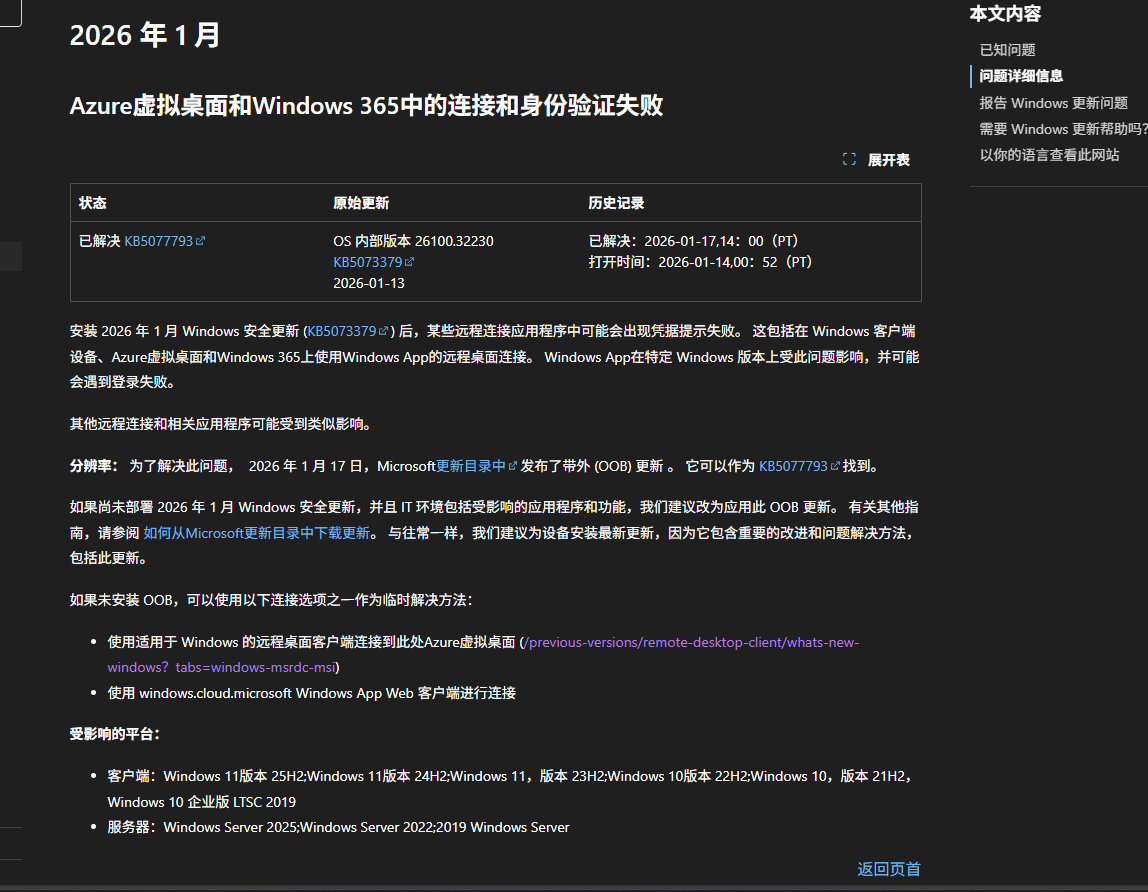Open 已知问题 in the 本文内容 sidebar
The width and height of the screenshot is (1148, 892).
[1007, 49]
